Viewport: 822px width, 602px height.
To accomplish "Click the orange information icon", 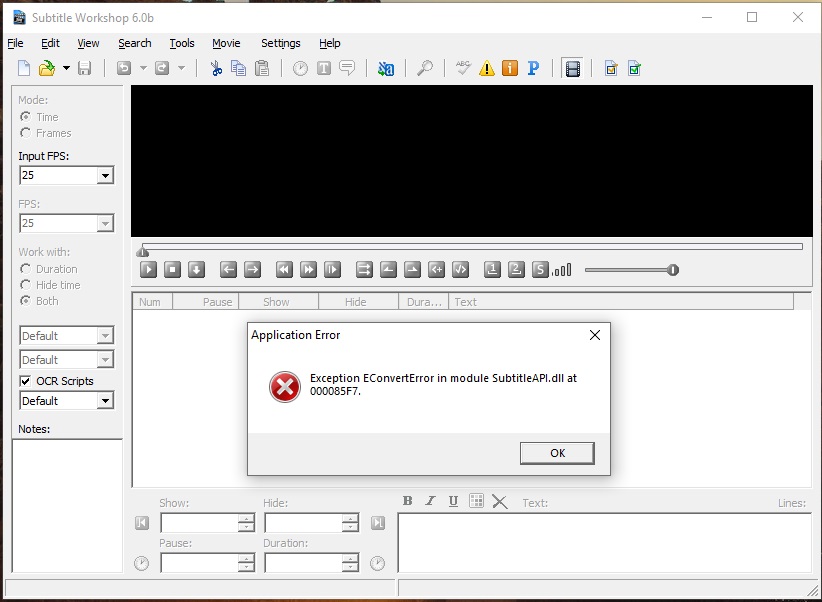I will (510, 68).
